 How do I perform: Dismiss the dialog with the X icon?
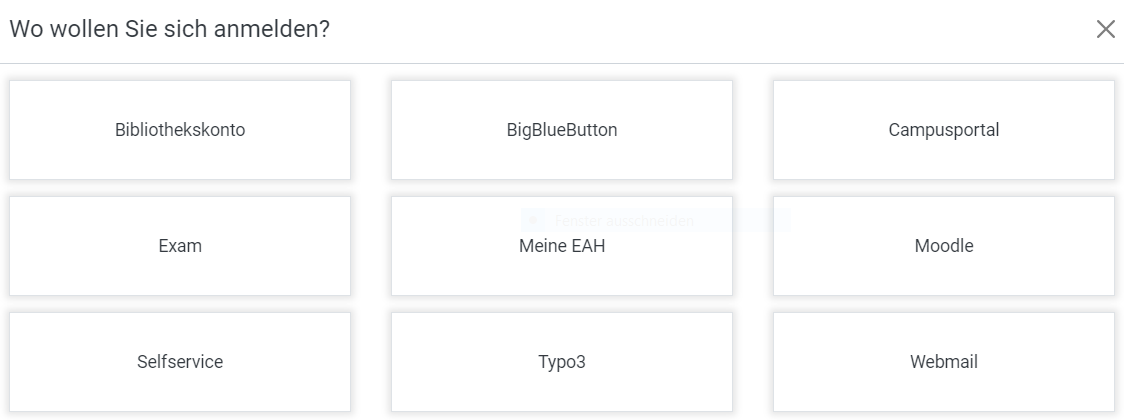coord(1105,29)
